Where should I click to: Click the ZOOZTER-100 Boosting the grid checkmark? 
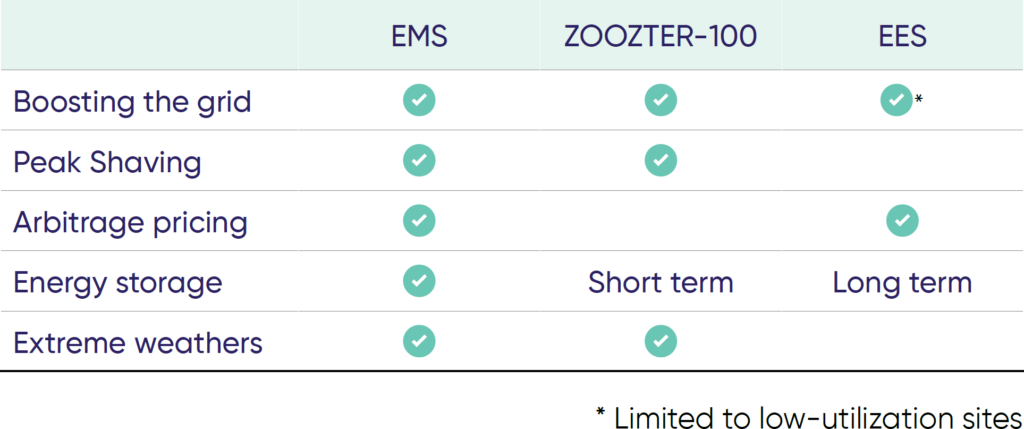661,100
